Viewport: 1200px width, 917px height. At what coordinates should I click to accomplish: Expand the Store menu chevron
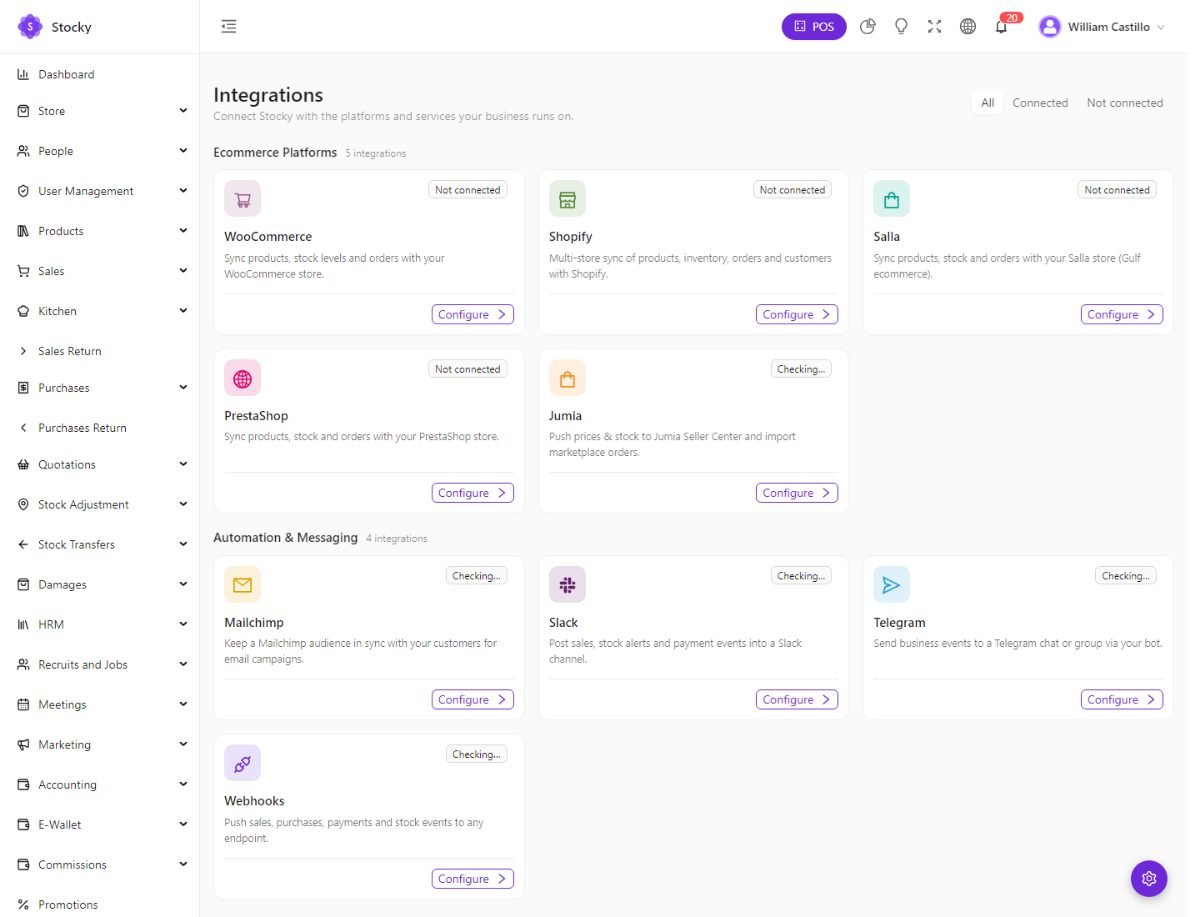pyautogui.click(x=183, y=111)
